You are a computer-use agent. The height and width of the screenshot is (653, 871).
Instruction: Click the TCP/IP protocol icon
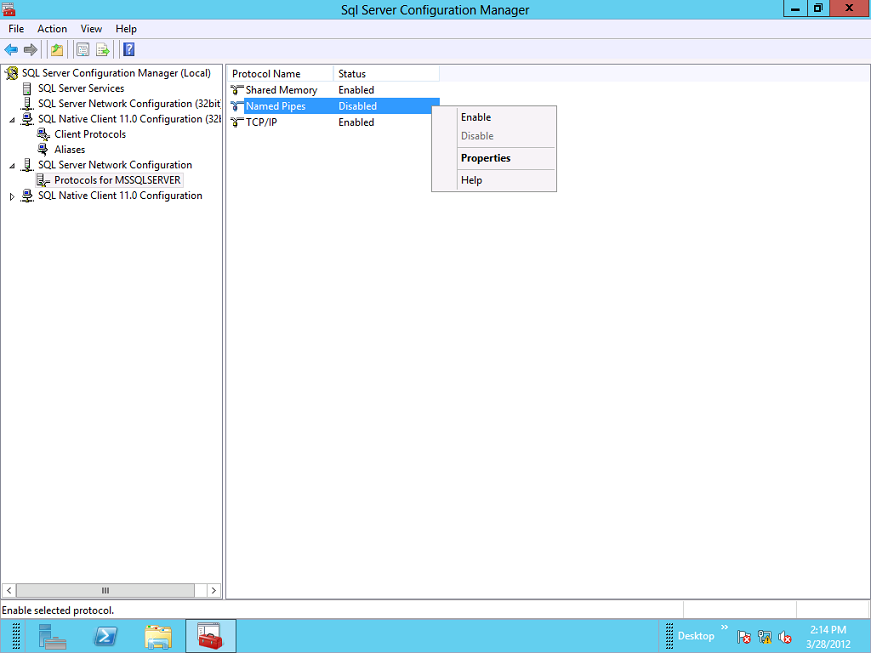[237, 122]
